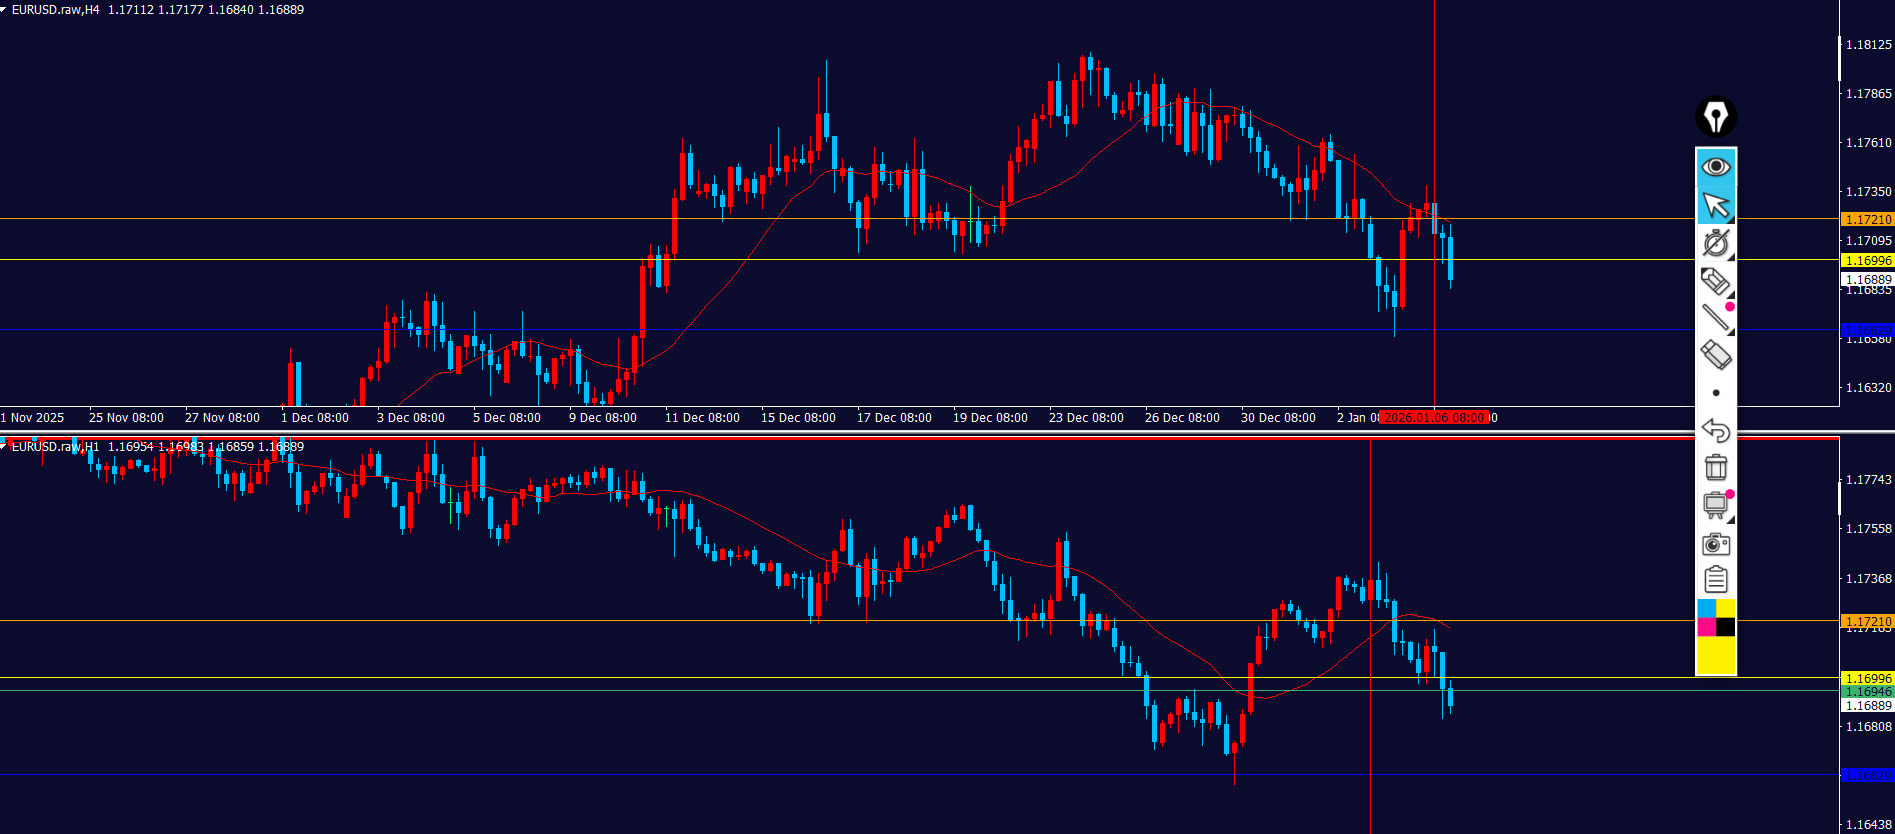Open the clipboard notes icon
Image resolution: width=1895 pixels, height=834 pixels.
[1716, 580]
